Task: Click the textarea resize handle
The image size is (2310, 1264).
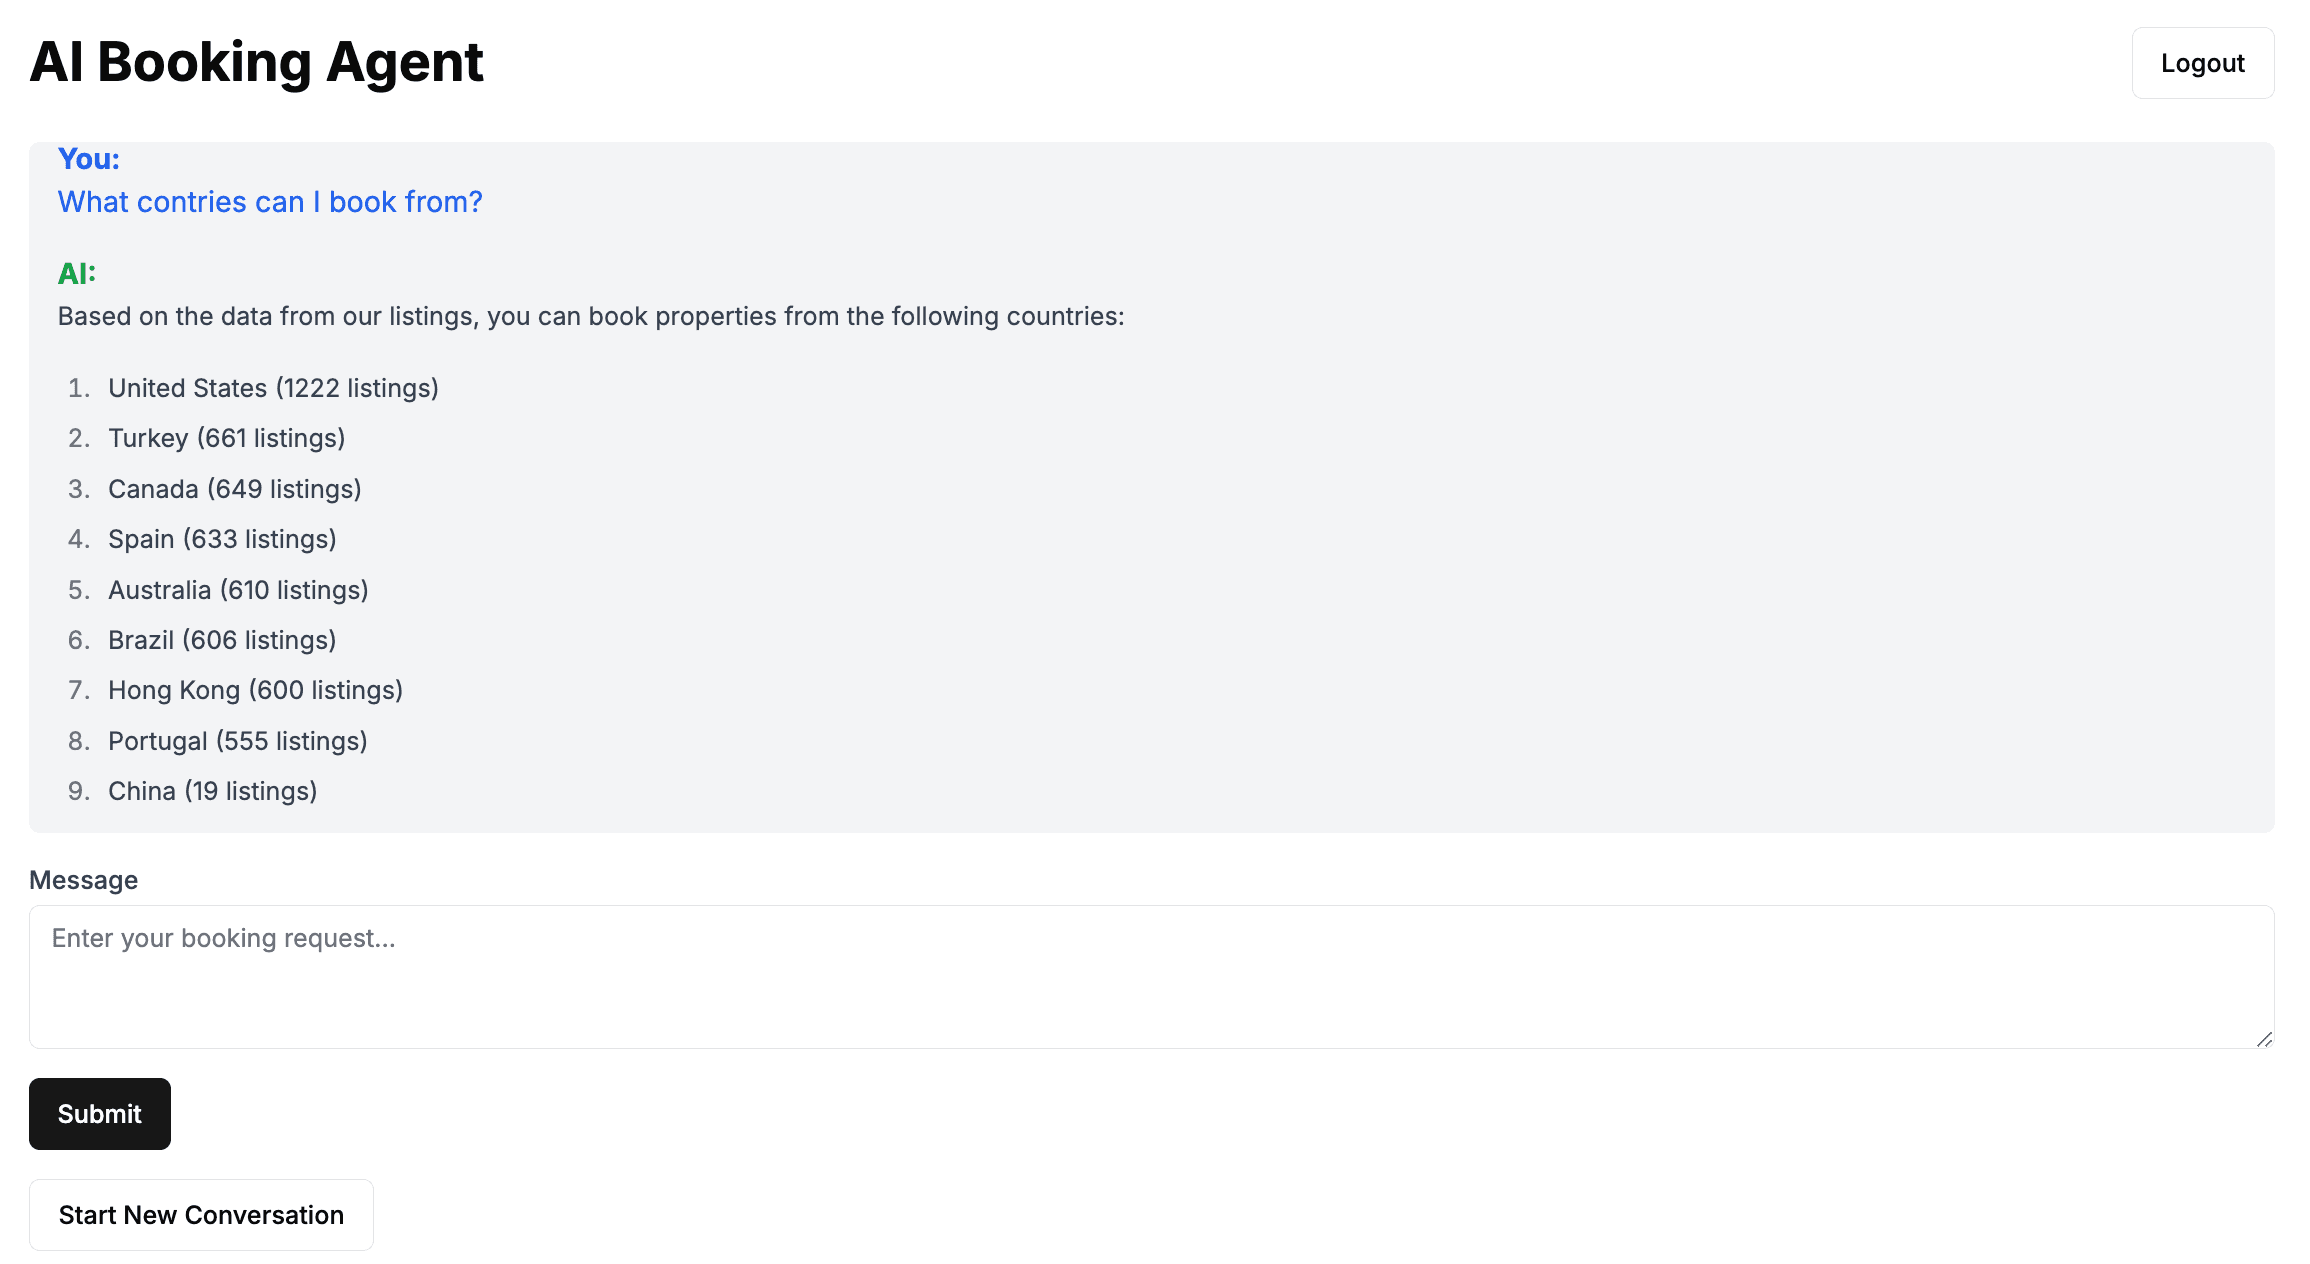Action: coord(2264,1039)
